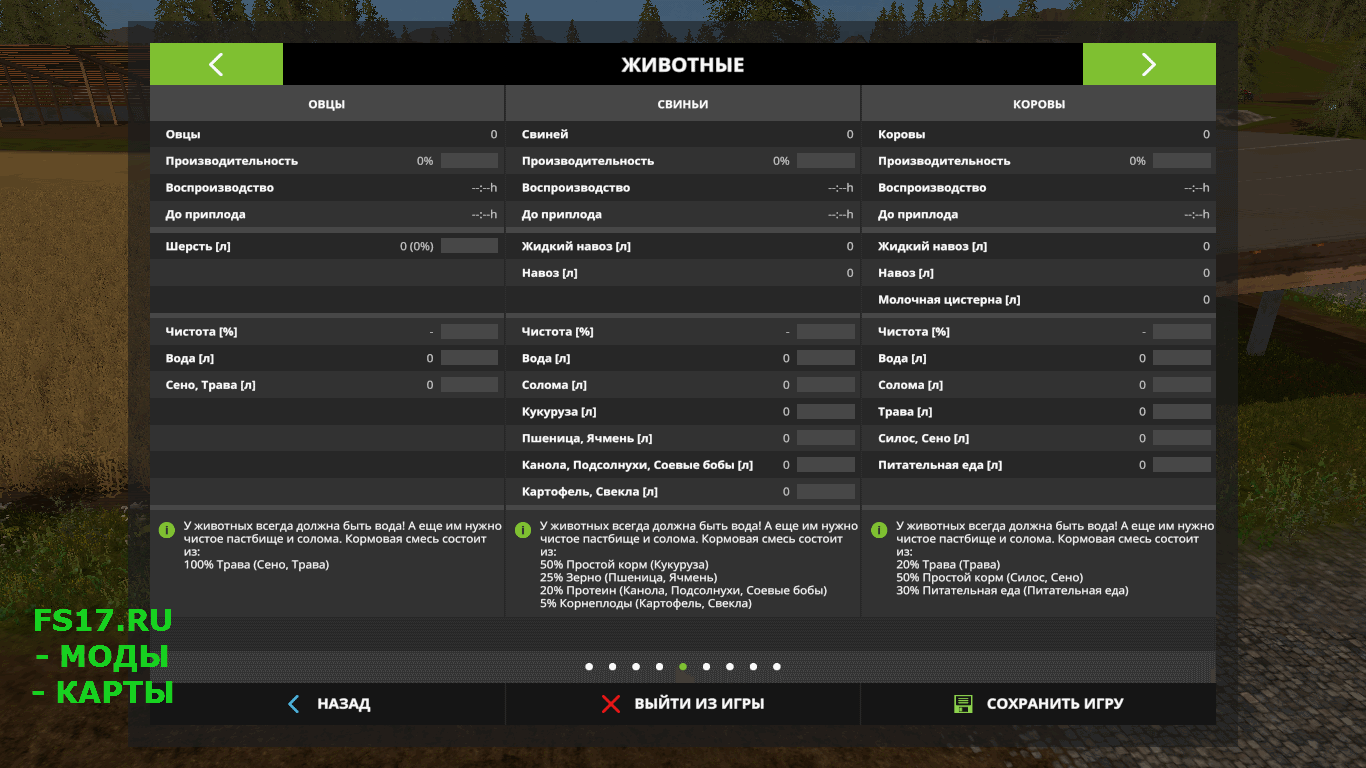Go to next page with right arrow
Viewport: 1366px width, 768px height.
pos(1149,64)
